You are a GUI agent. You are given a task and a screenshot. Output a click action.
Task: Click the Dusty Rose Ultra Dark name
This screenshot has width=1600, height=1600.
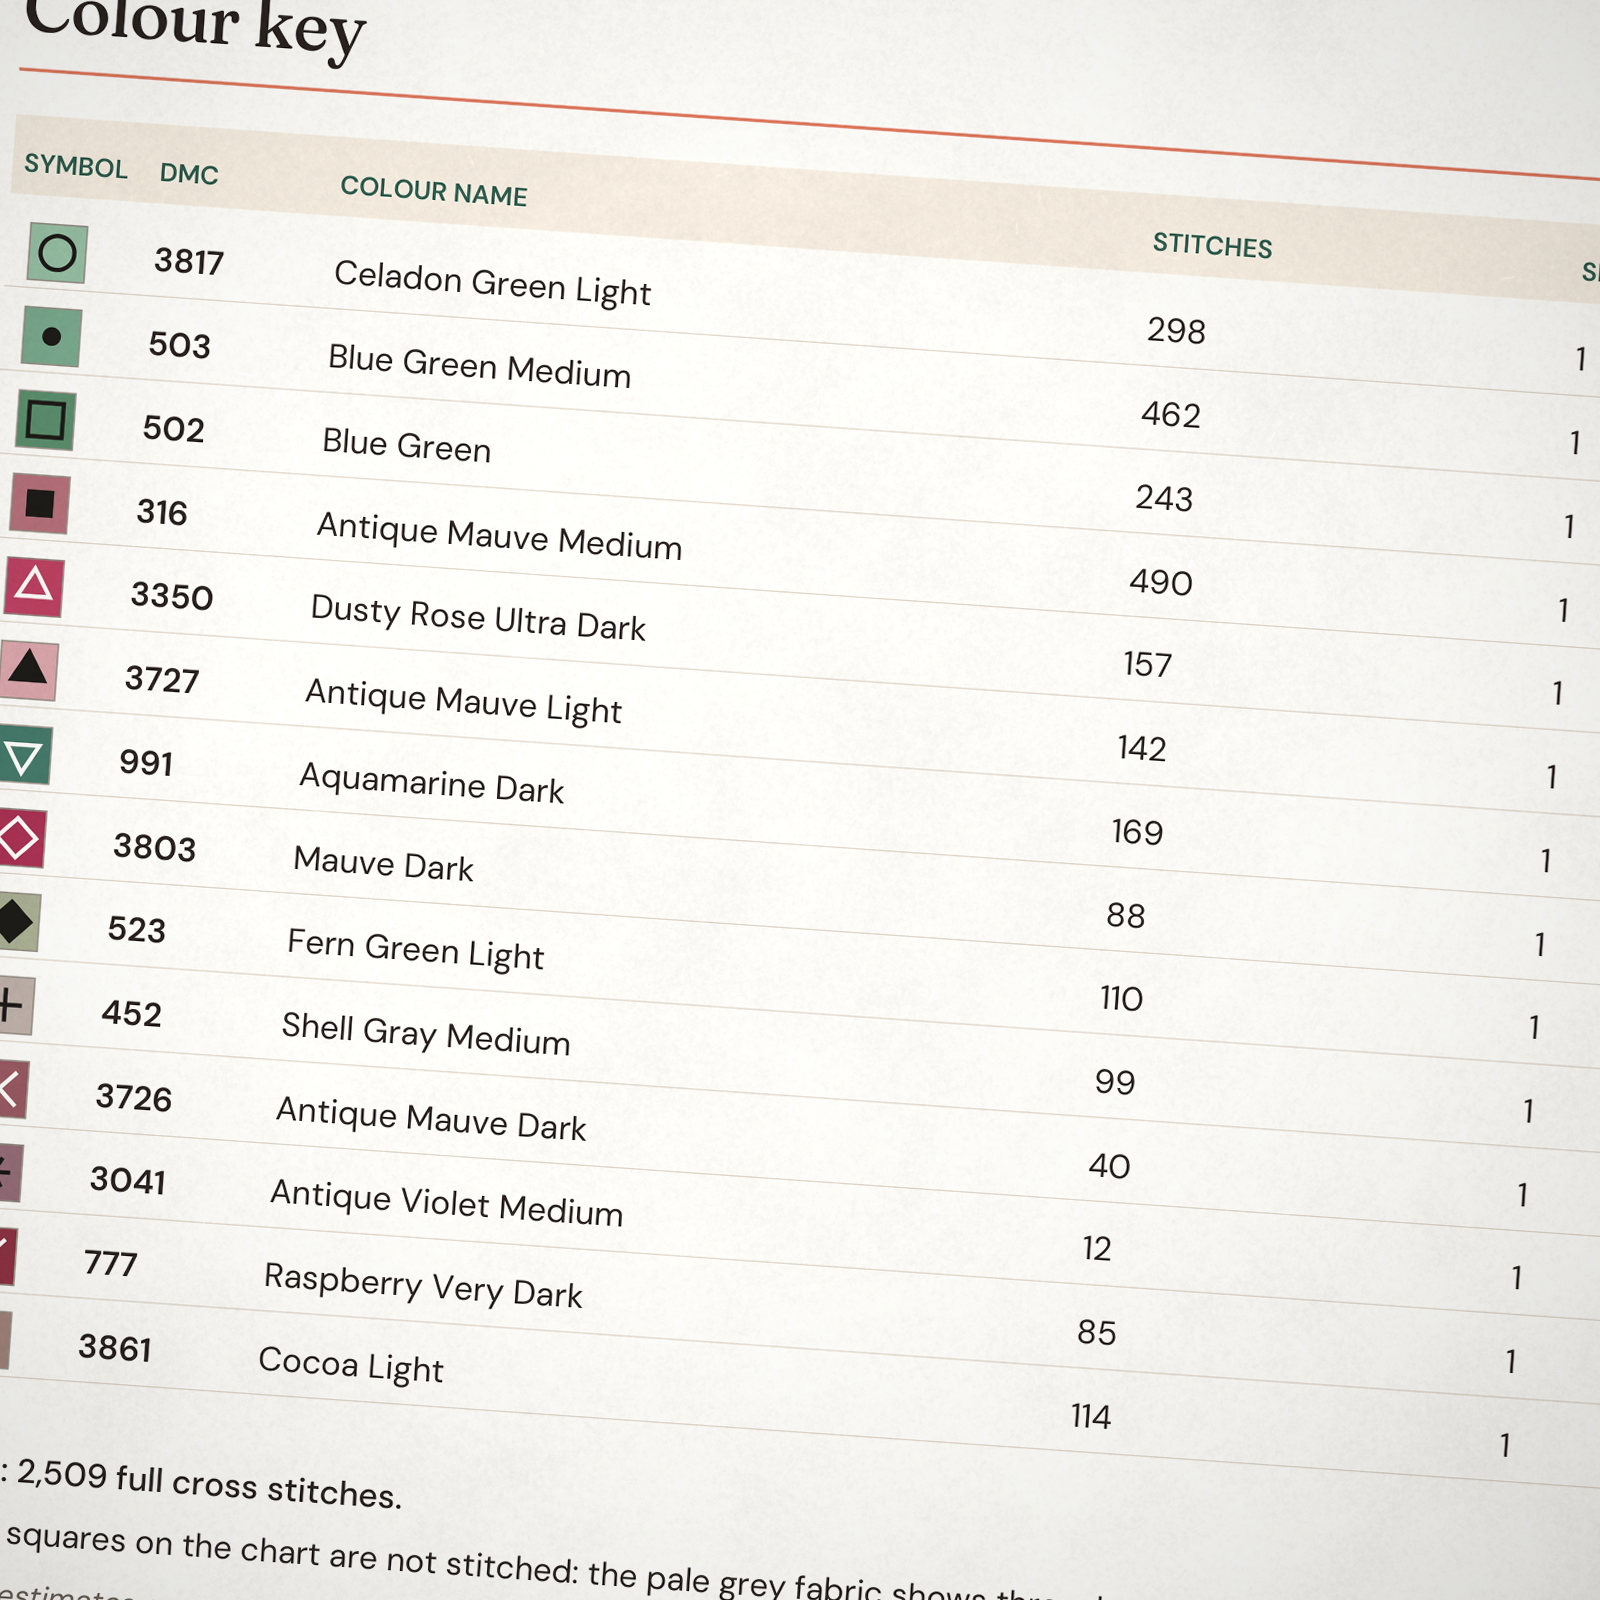478,617
